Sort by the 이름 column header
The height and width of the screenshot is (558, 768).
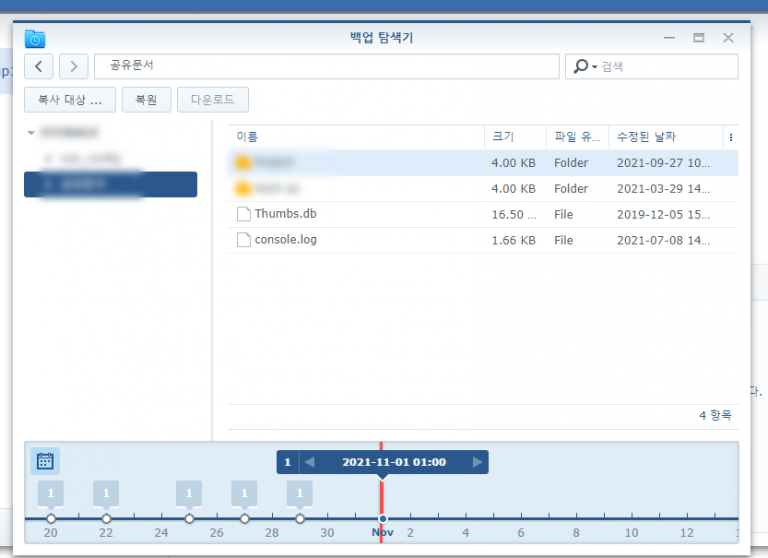coord(356,137)
